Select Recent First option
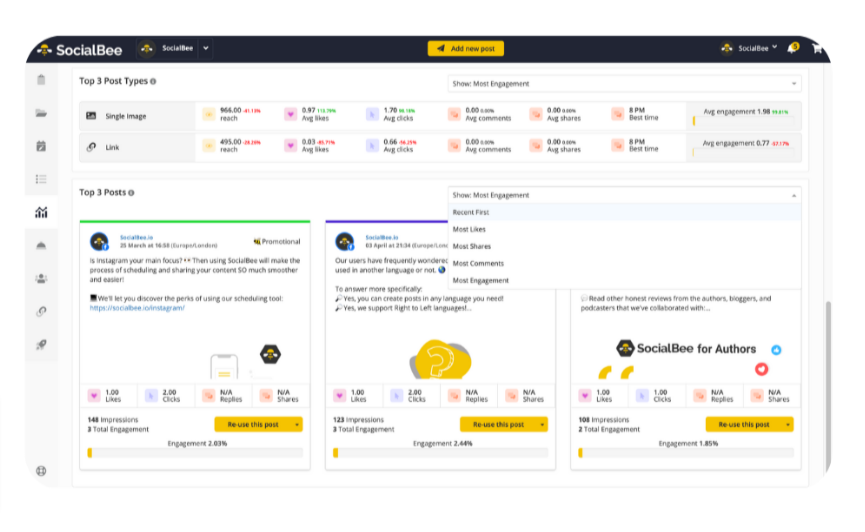865x532 pixels. click(624, 212)
